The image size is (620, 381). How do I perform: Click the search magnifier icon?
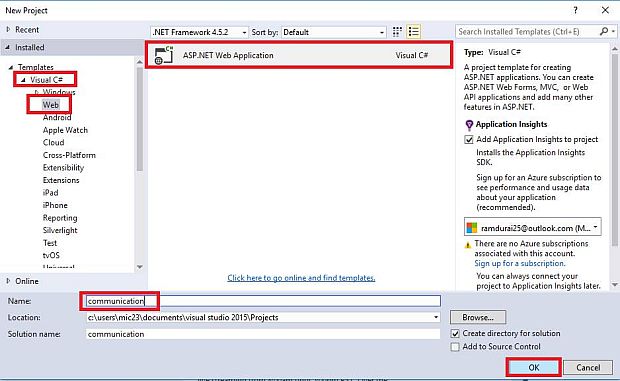(603, 31)
